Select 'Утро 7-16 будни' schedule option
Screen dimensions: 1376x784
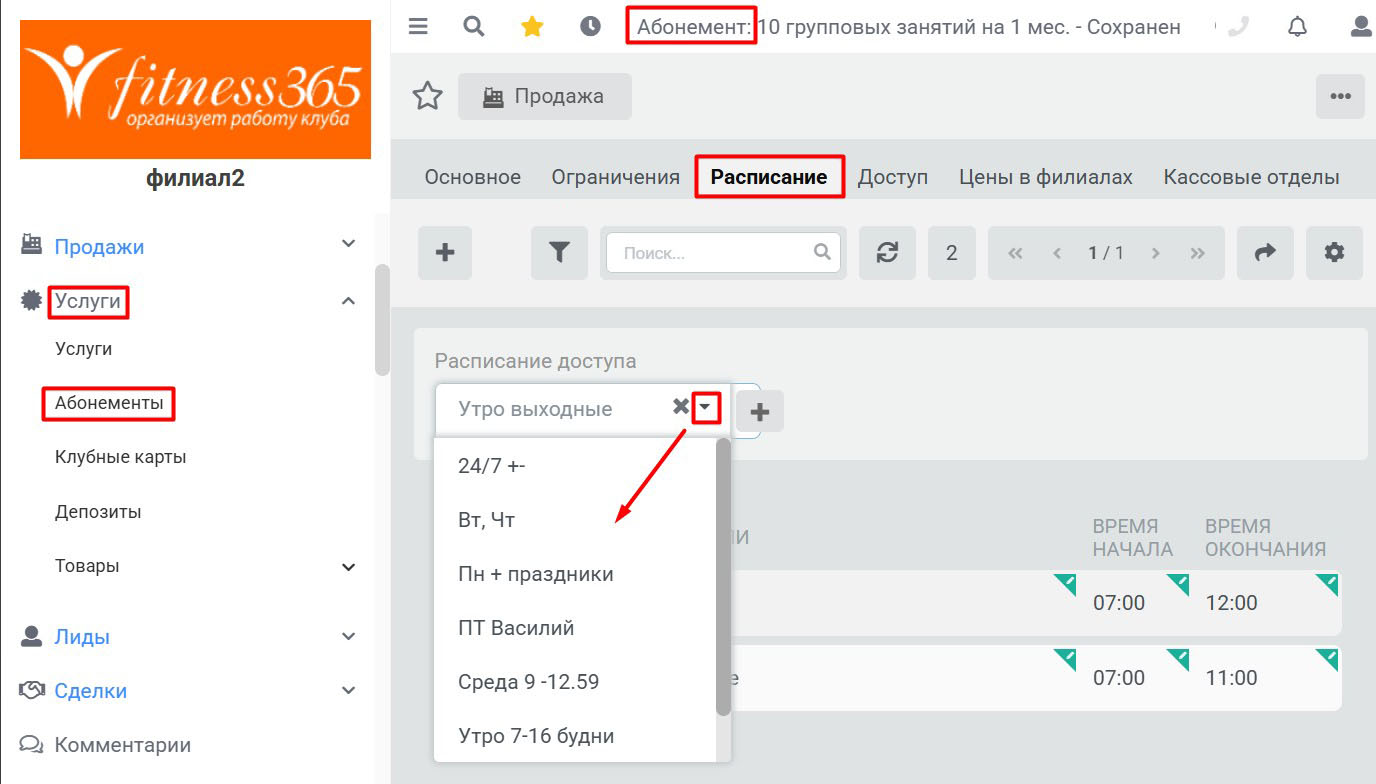576,736
